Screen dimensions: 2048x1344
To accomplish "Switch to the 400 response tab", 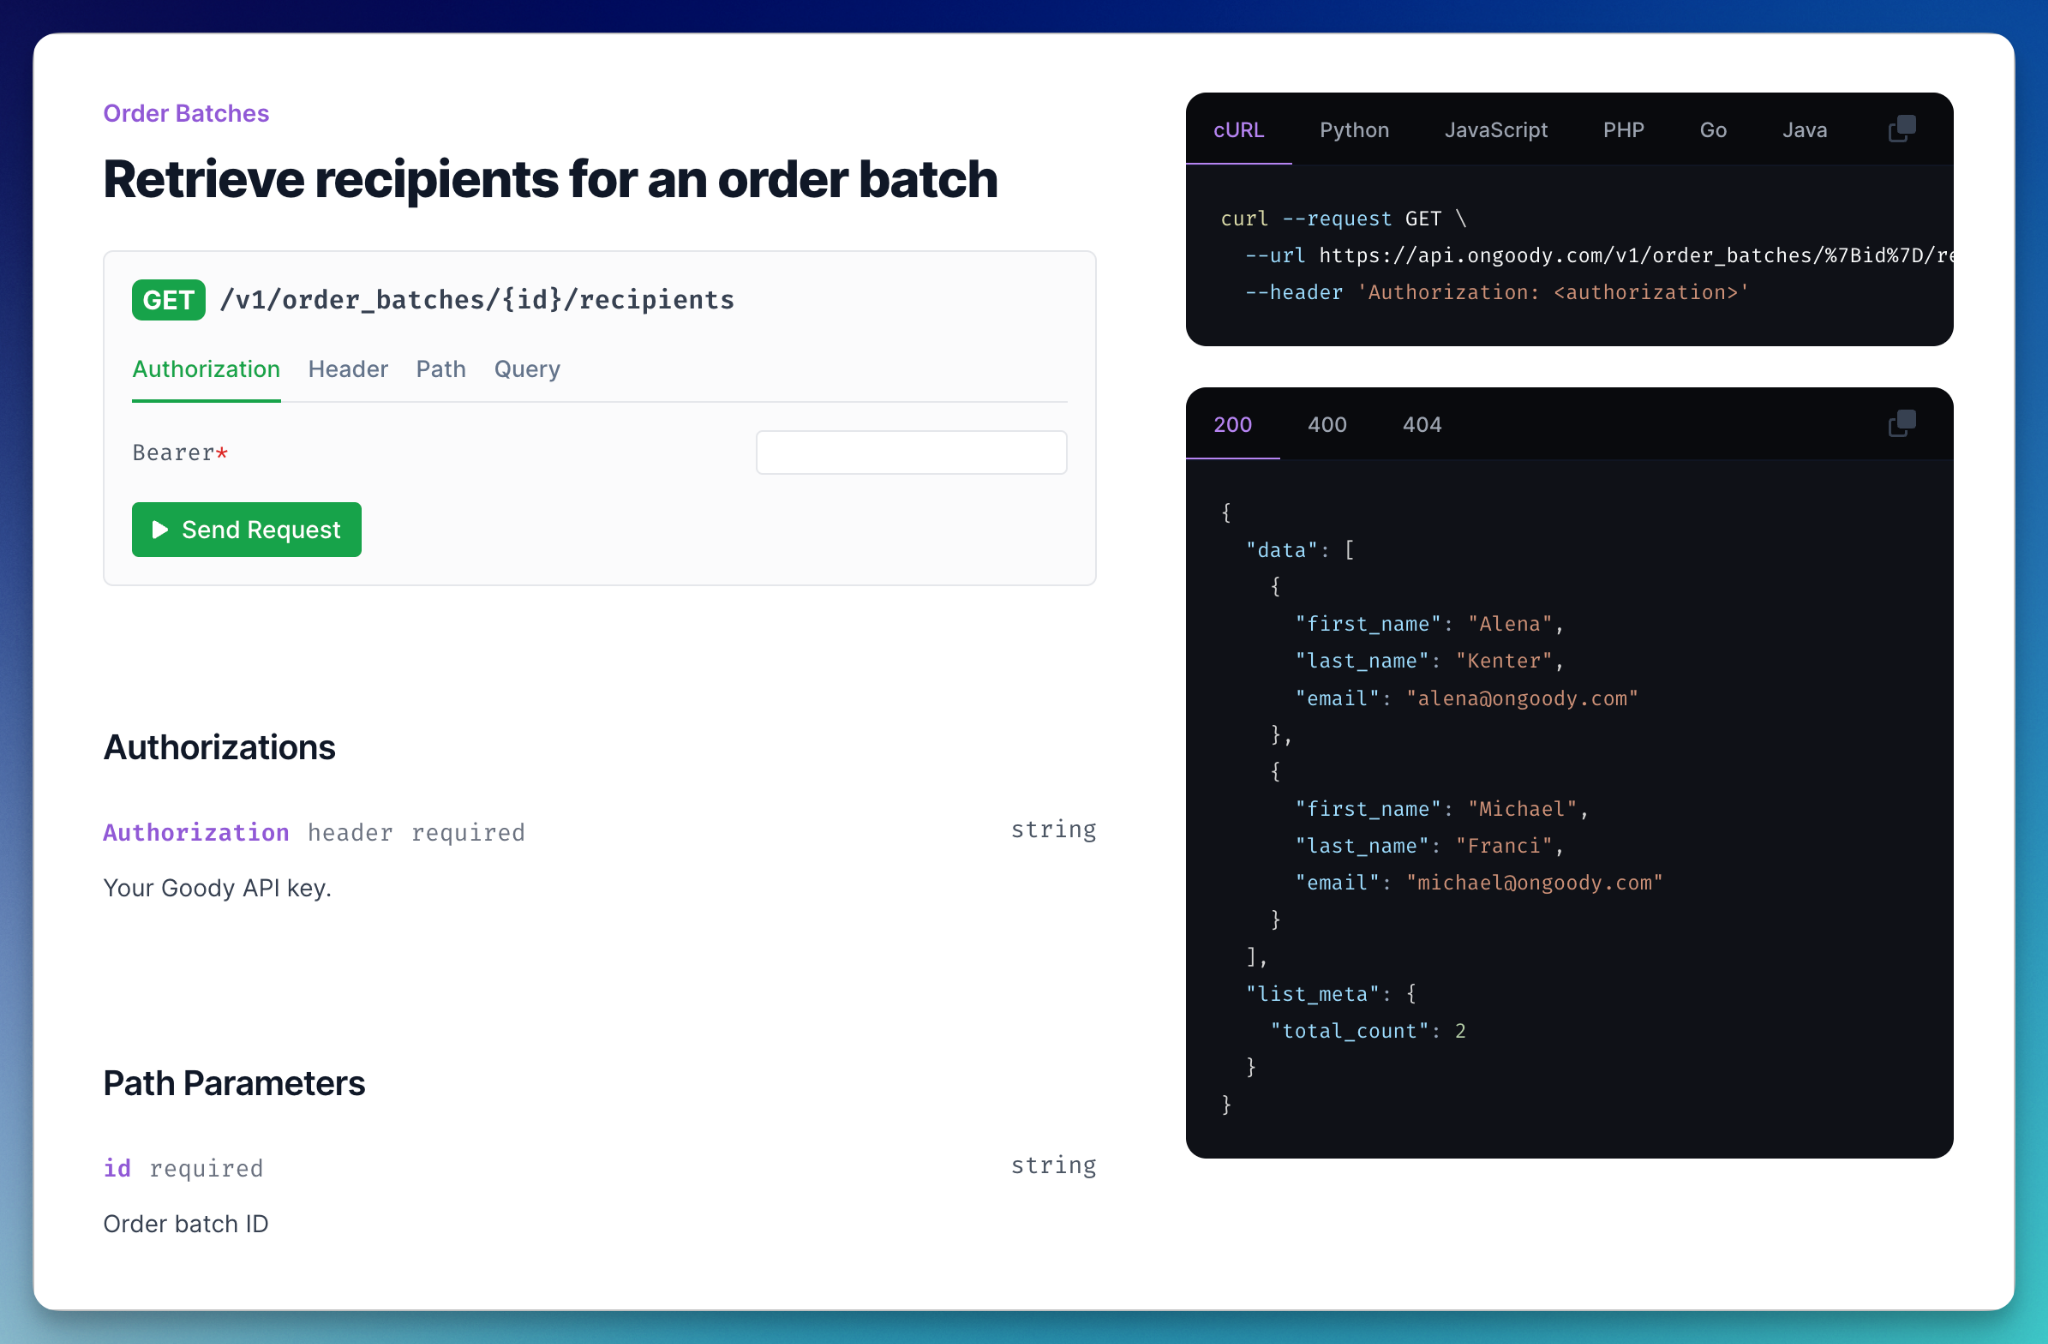I will (x=1327, y=424).
